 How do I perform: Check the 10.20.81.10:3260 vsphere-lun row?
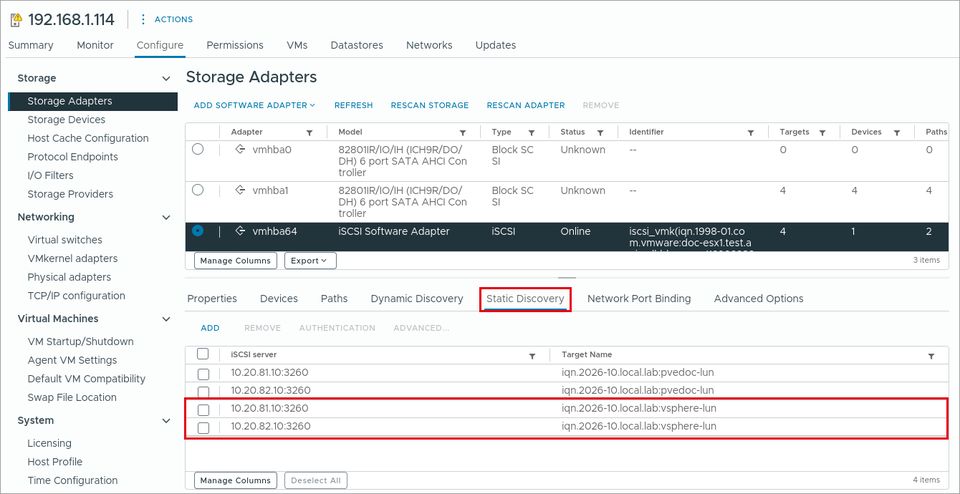tap(204, 409)
